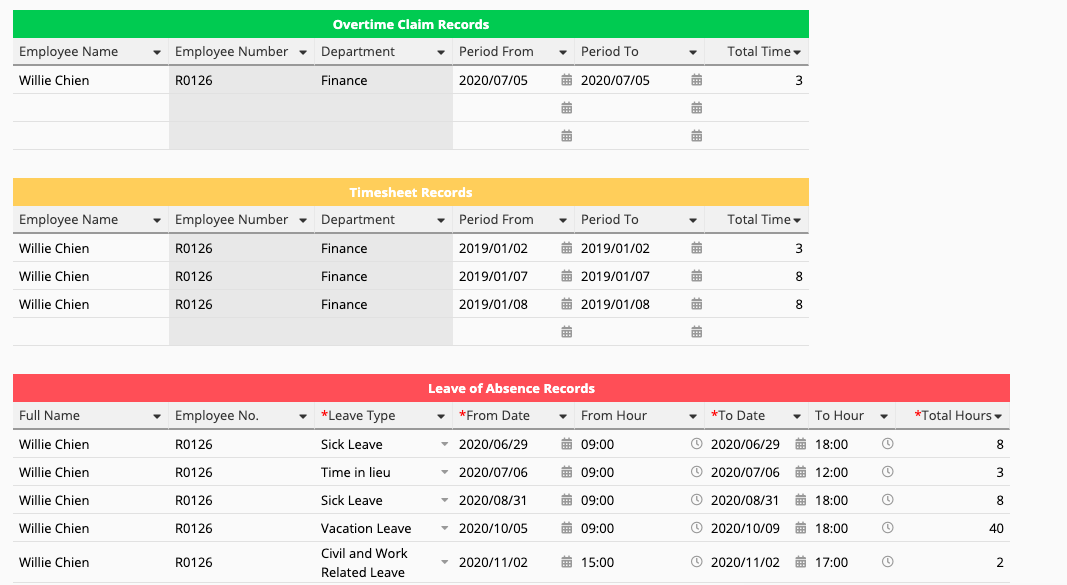
Task: Open calendar for 2020/10/09 To Date
Action: [x=800, y=528]
